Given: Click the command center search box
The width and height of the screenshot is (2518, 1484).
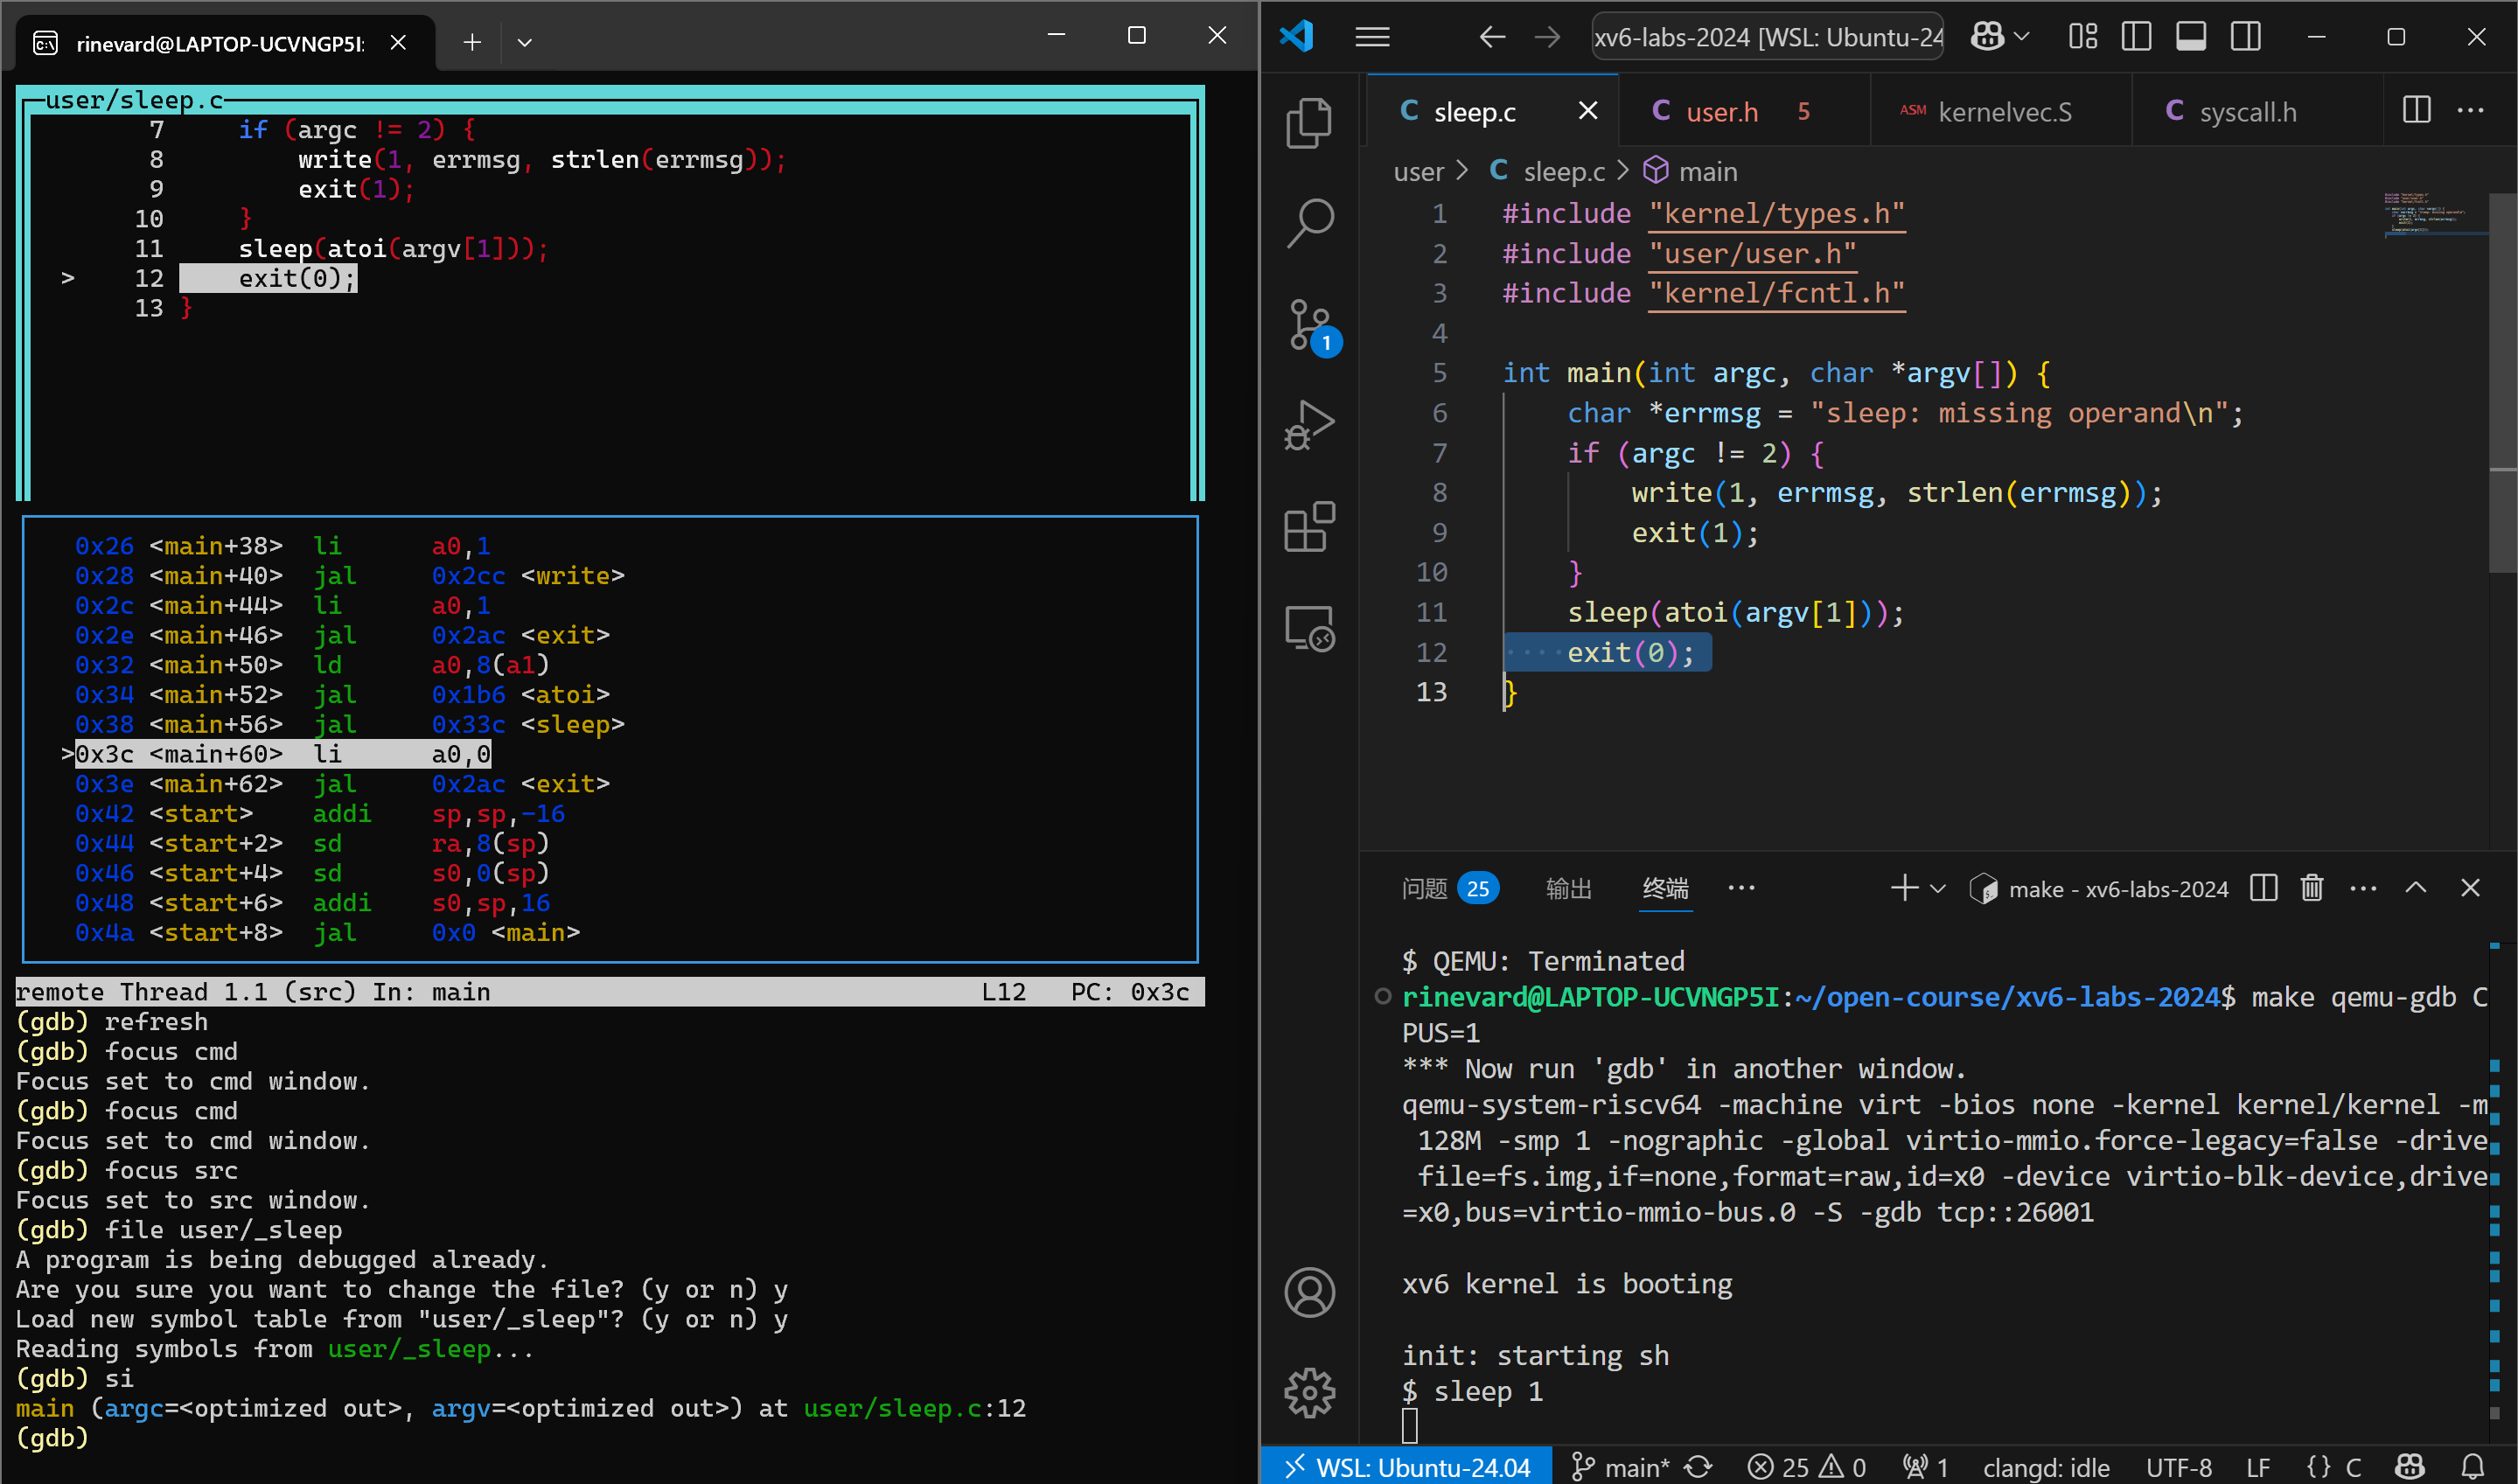Looking at the screenshot, I should (1767, 37).
